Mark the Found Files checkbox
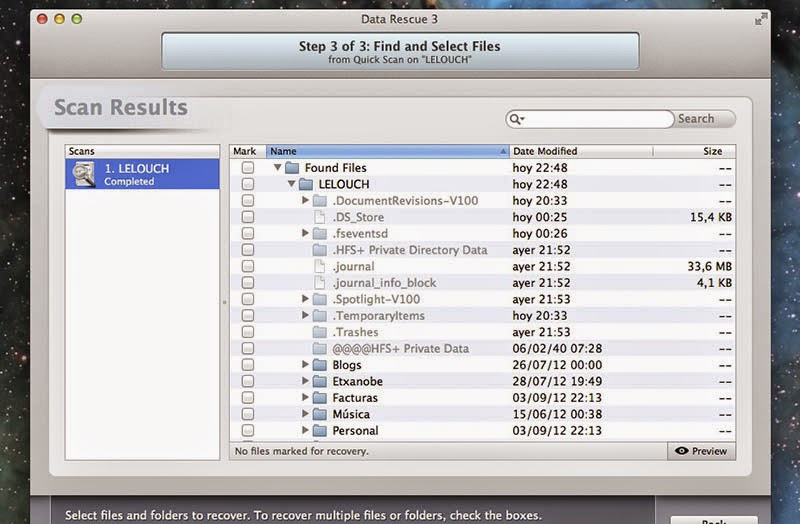This screenshot has height=524, width=800. pyautogui.click(x=247, y=167)
